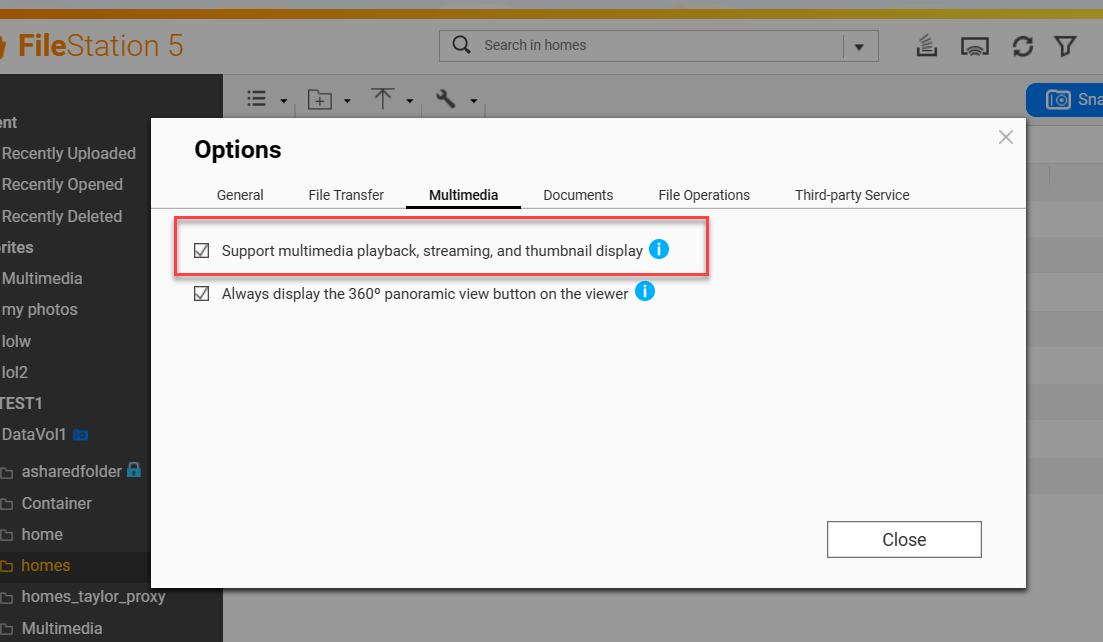The height and width of the screenshot is (642, 1103).
Task: Click the refresh icon in top toolbar
Action: click(1022, 46)
